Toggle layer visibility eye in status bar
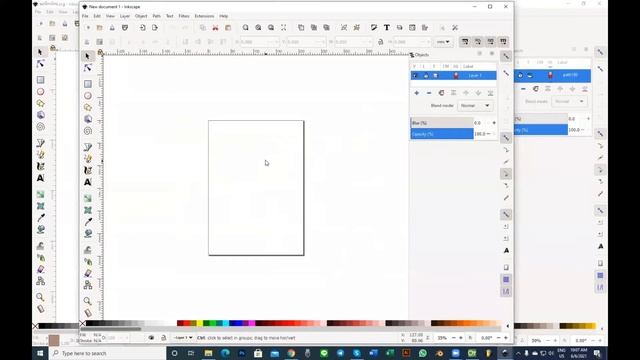The width and height of the screenshot is (640, 360). pos(151,338)
